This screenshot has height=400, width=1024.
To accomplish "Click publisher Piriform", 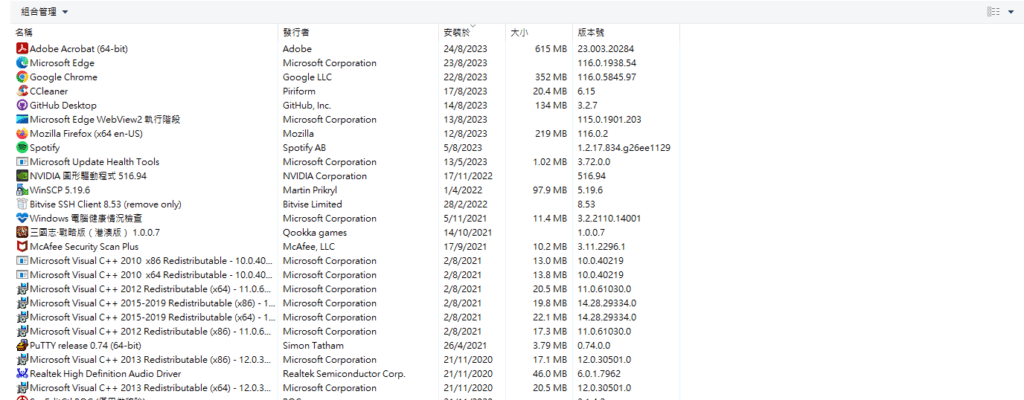I will (x=299, y=91).
